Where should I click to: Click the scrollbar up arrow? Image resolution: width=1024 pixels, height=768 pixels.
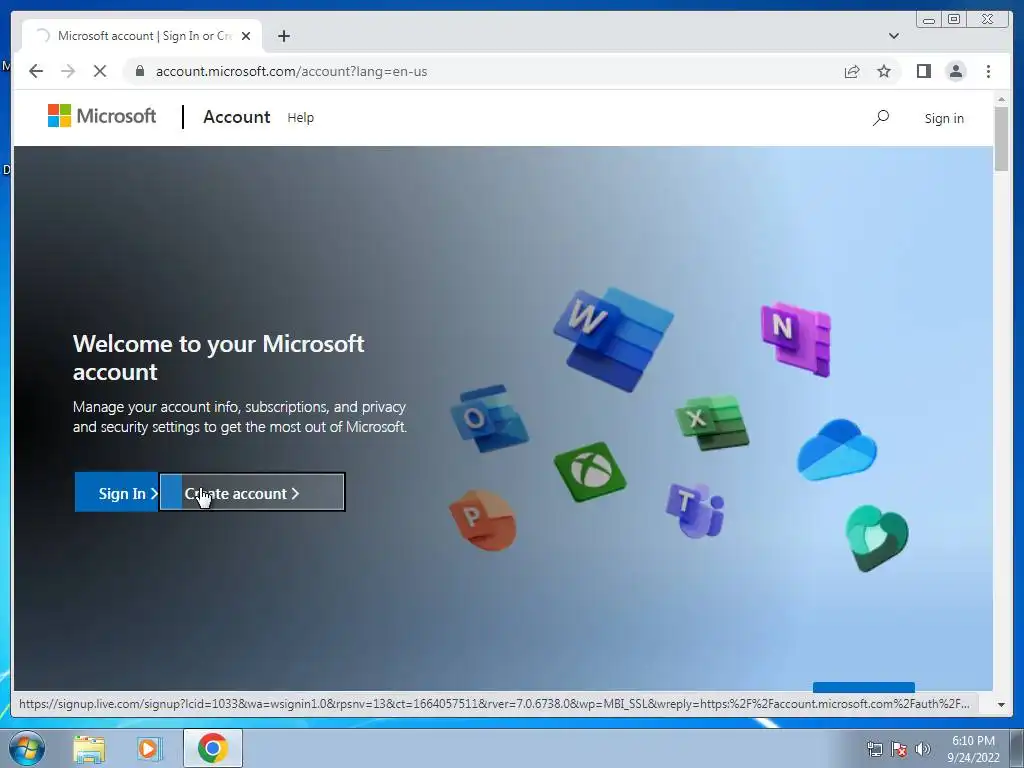click(1001, 99)
